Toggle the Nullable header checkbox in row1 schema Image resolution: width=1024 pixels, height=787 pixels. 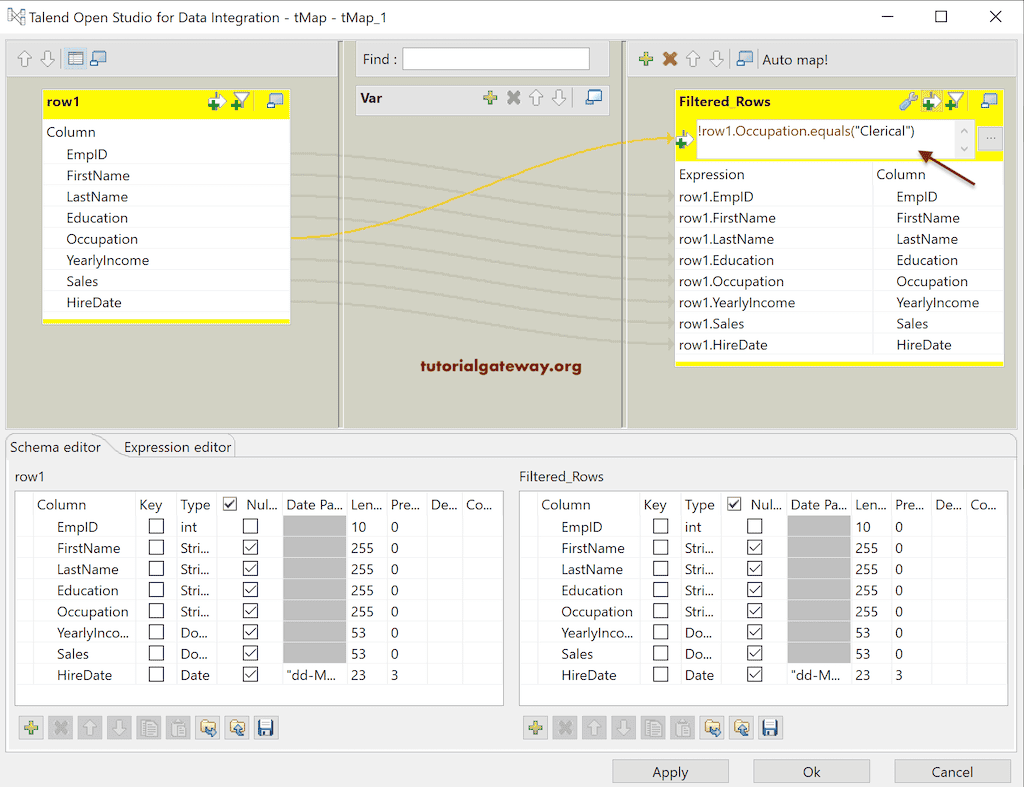point(228,504)
